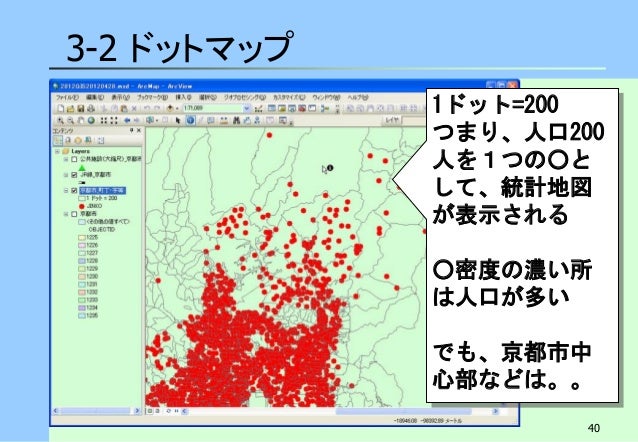Create a new map document icon
The image size is (638, 442).
point(61,109)
